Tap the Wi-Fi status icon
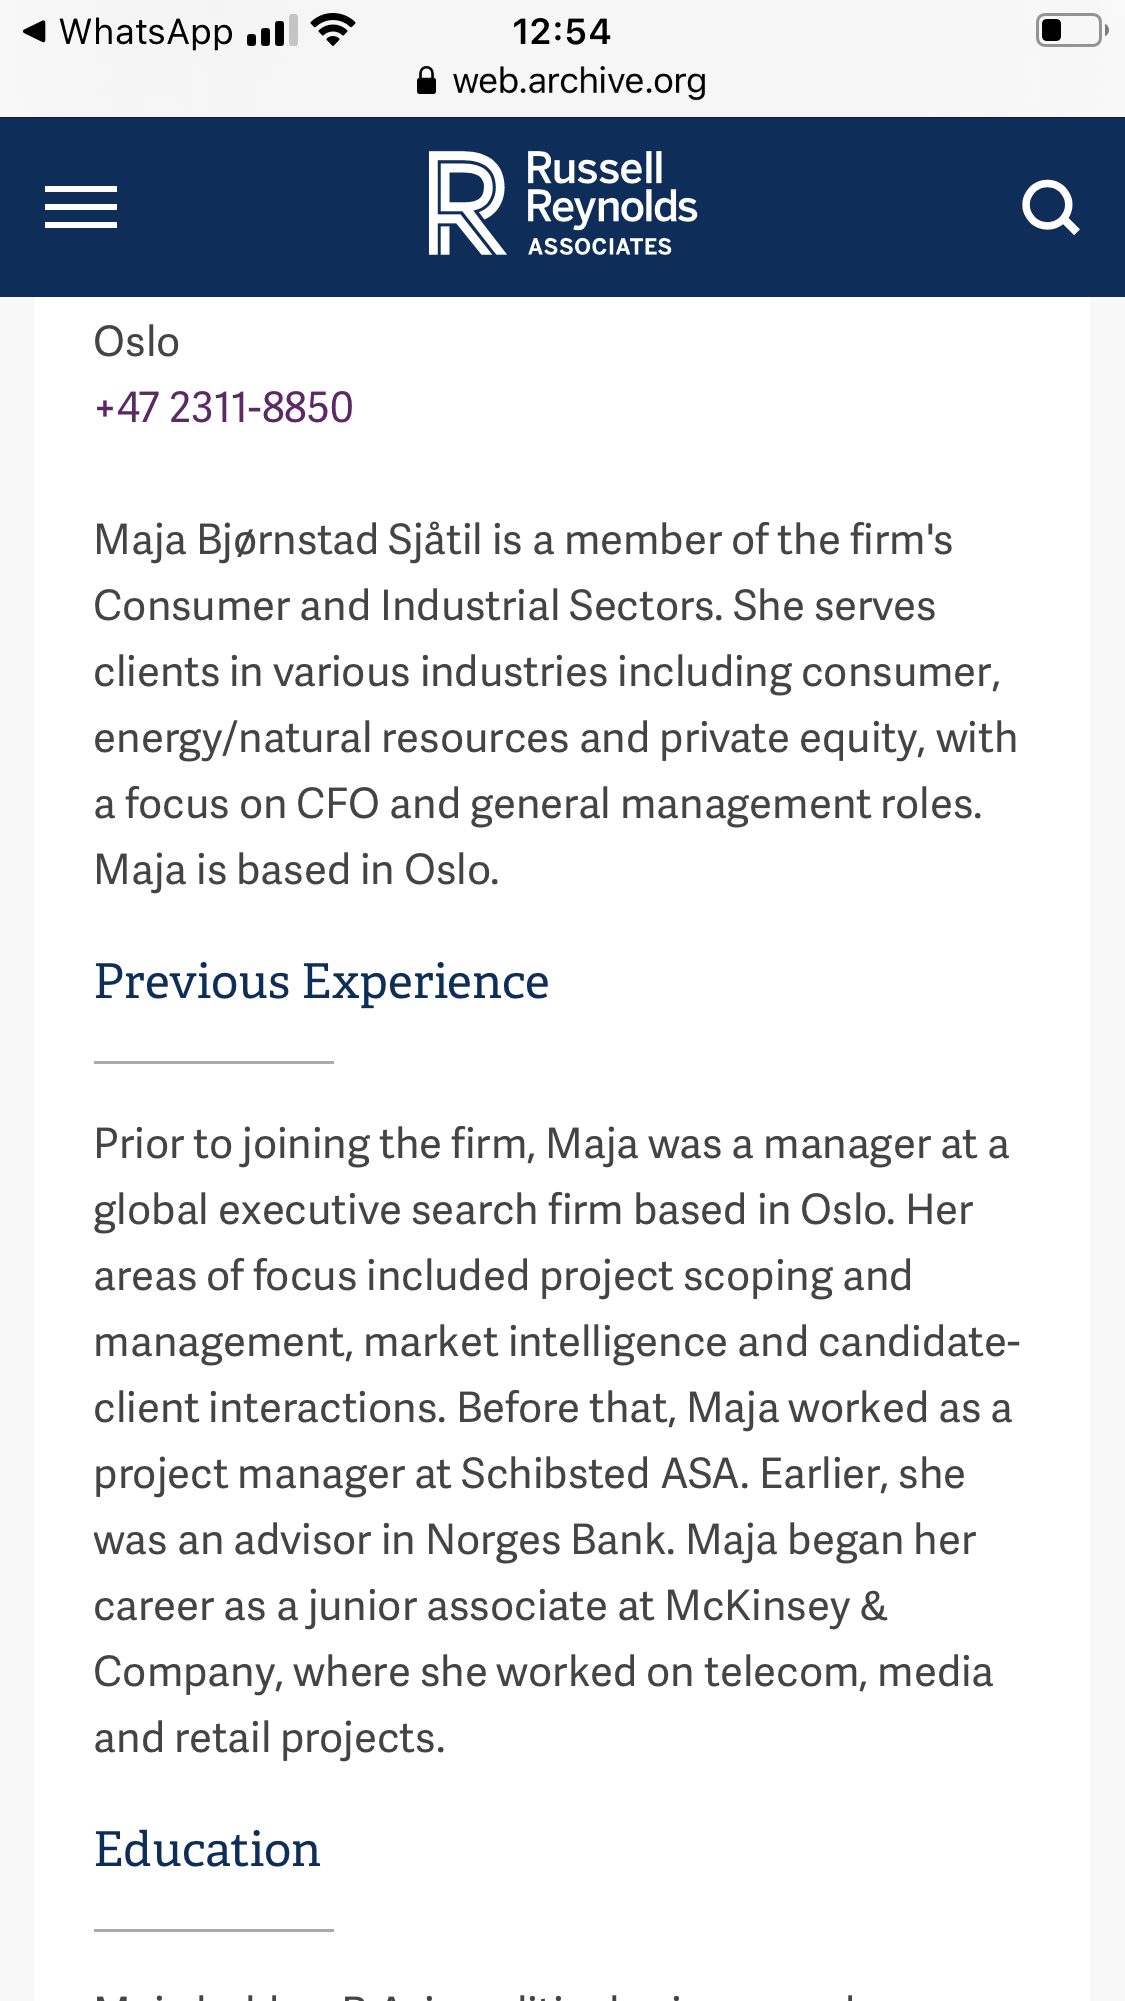The height and width of the screenshot is (2001, 1125). pos(334,31)
